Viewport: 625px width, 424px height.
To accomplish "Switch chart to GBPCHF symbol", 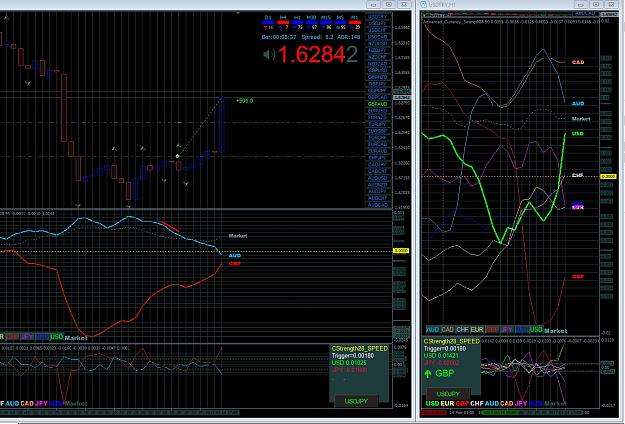I will pos(377,90).
